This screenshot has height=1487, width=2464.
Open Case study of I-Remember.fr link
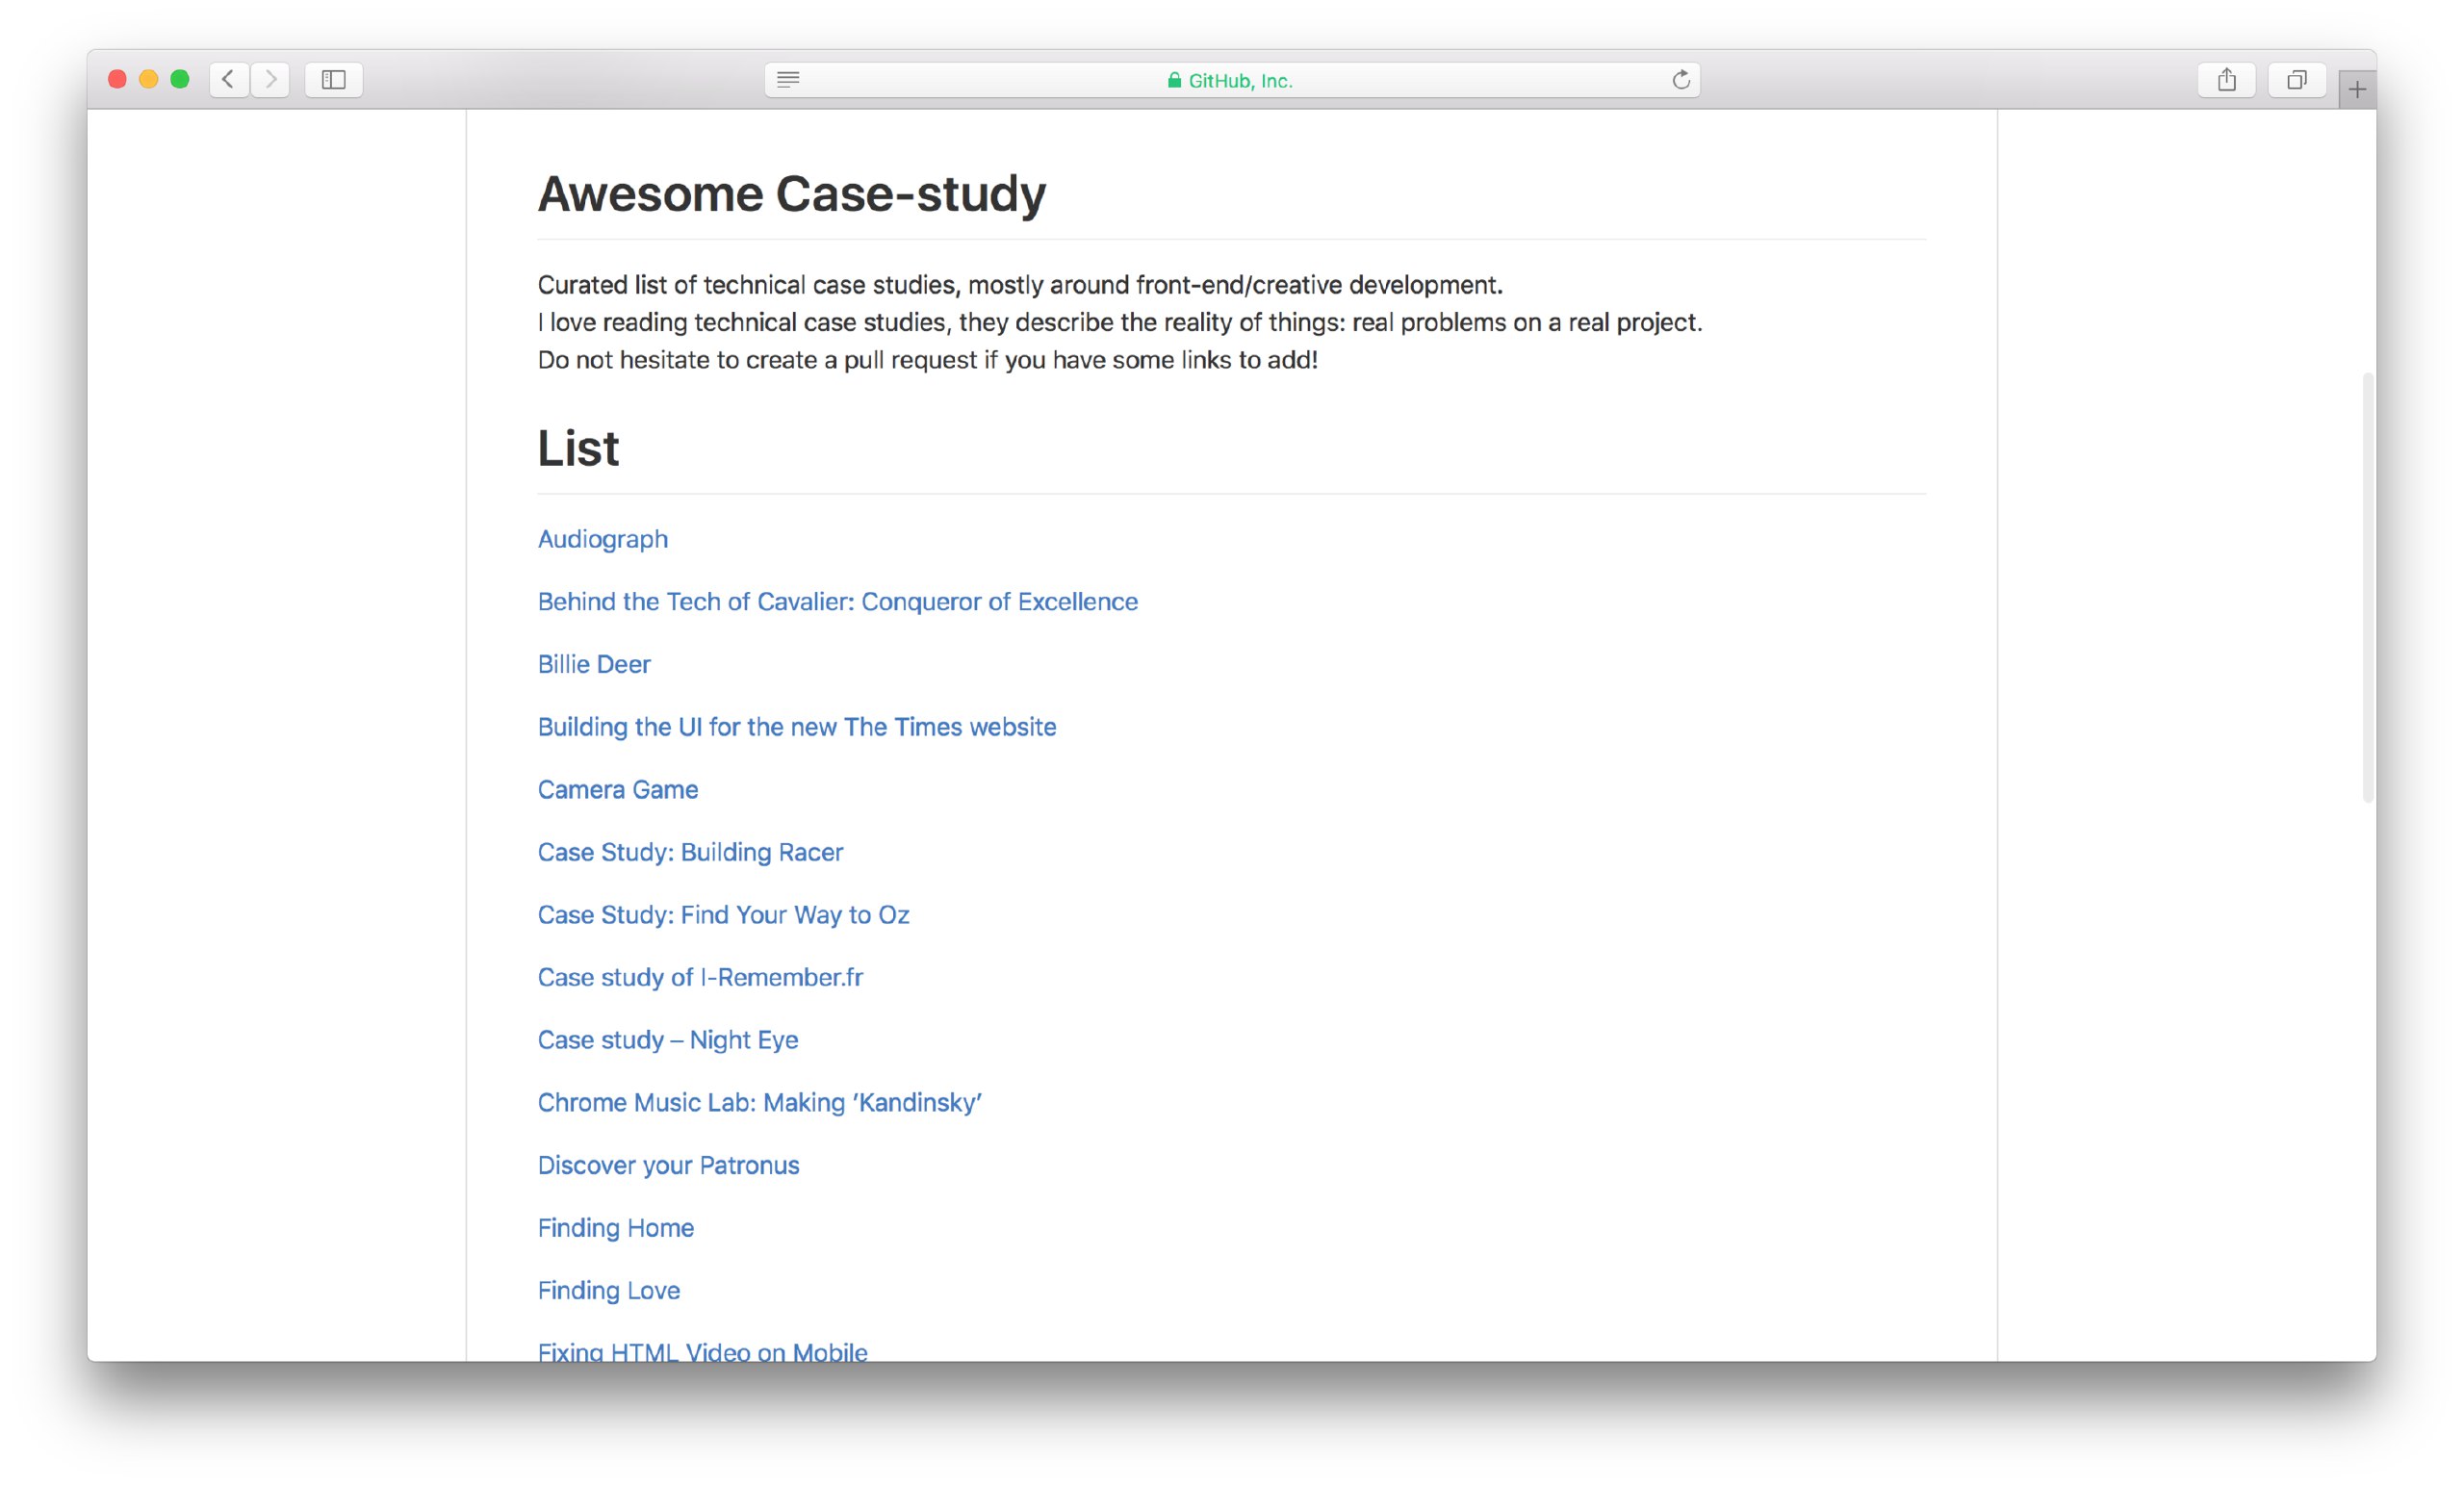click(700, 977)
